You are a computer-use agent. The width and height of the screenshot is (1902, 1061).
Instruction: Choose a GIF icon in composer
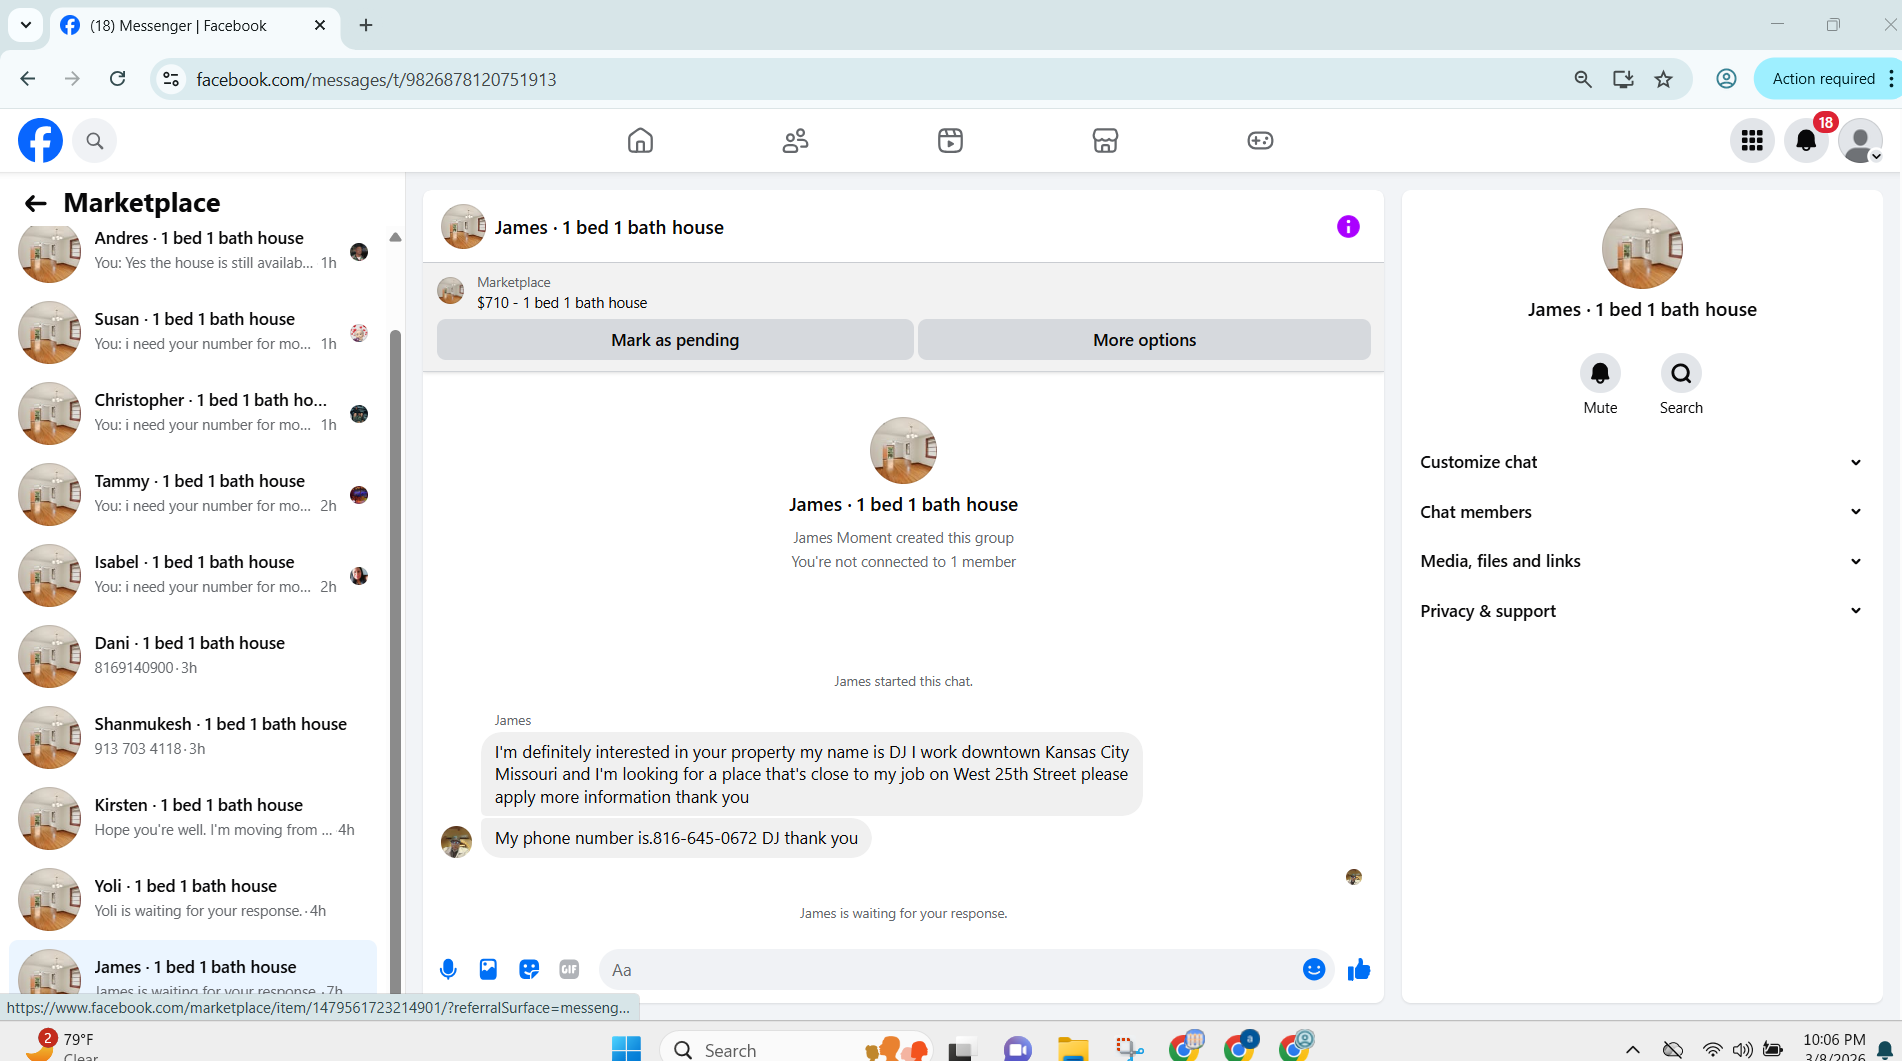(569, 969)
